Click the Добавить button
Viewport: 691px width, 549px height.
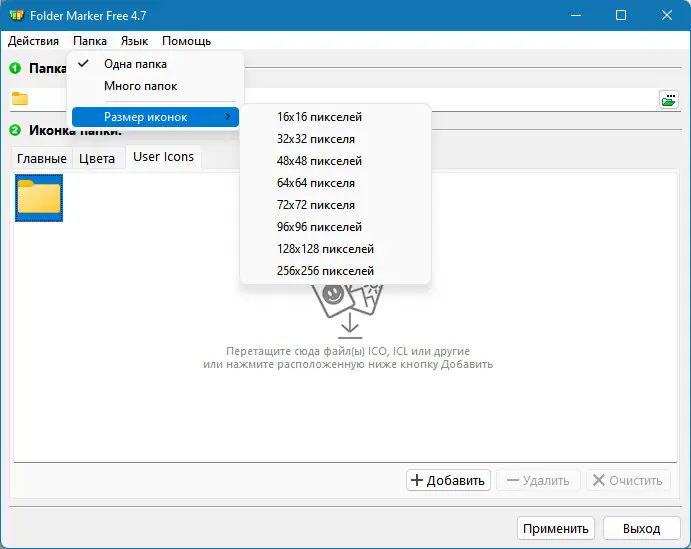448,480
